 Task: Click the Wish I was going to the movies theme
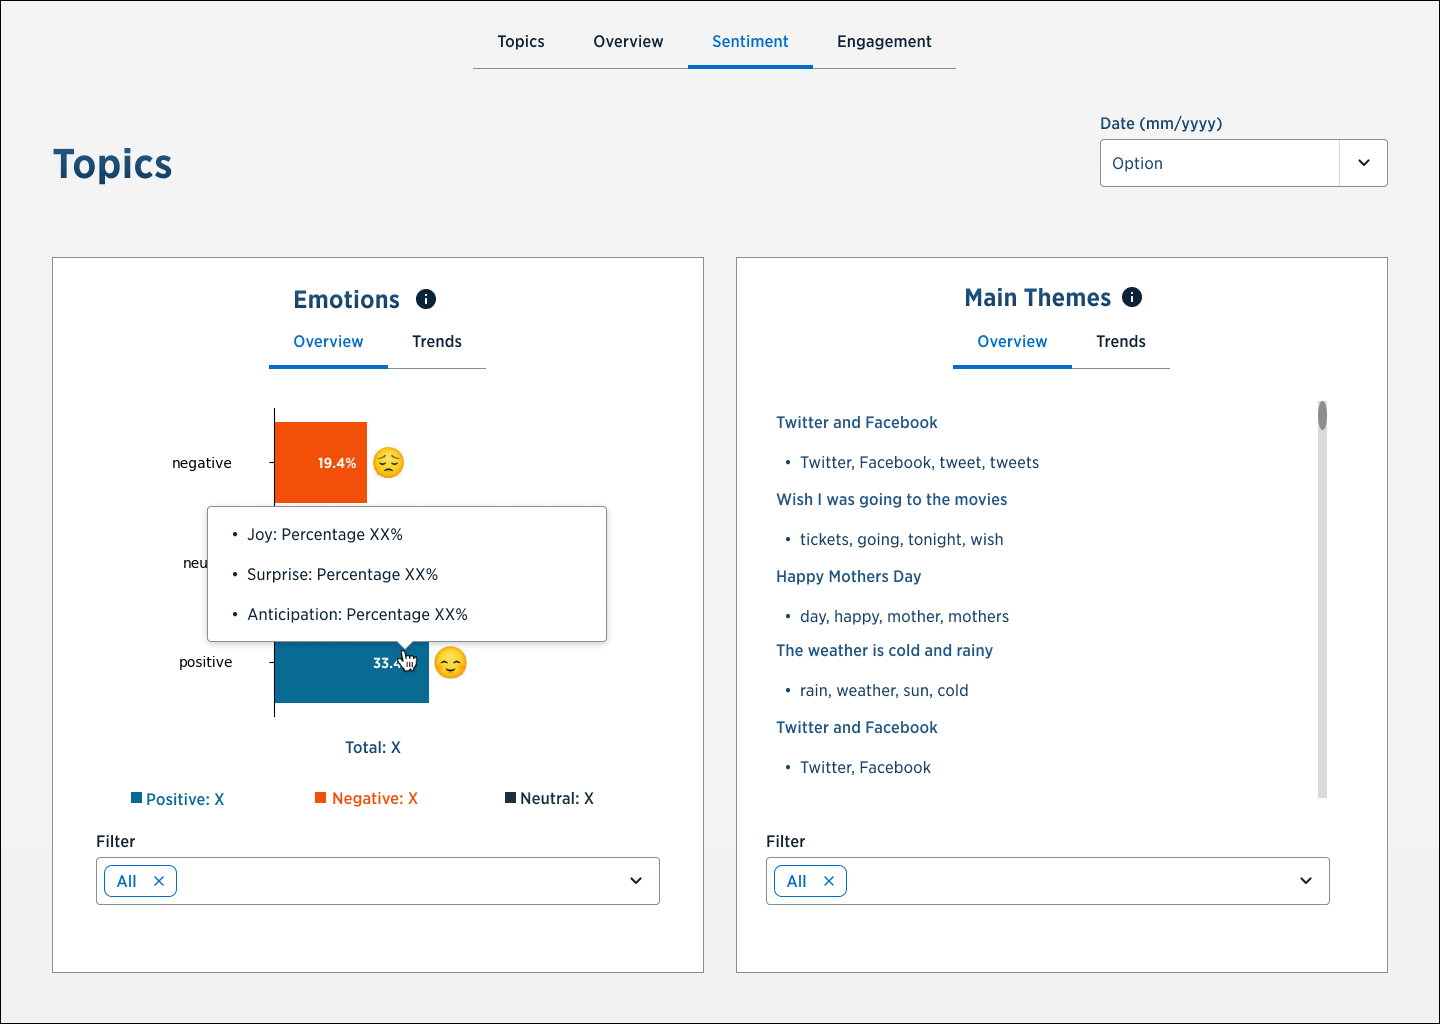[x=892, y=500]
